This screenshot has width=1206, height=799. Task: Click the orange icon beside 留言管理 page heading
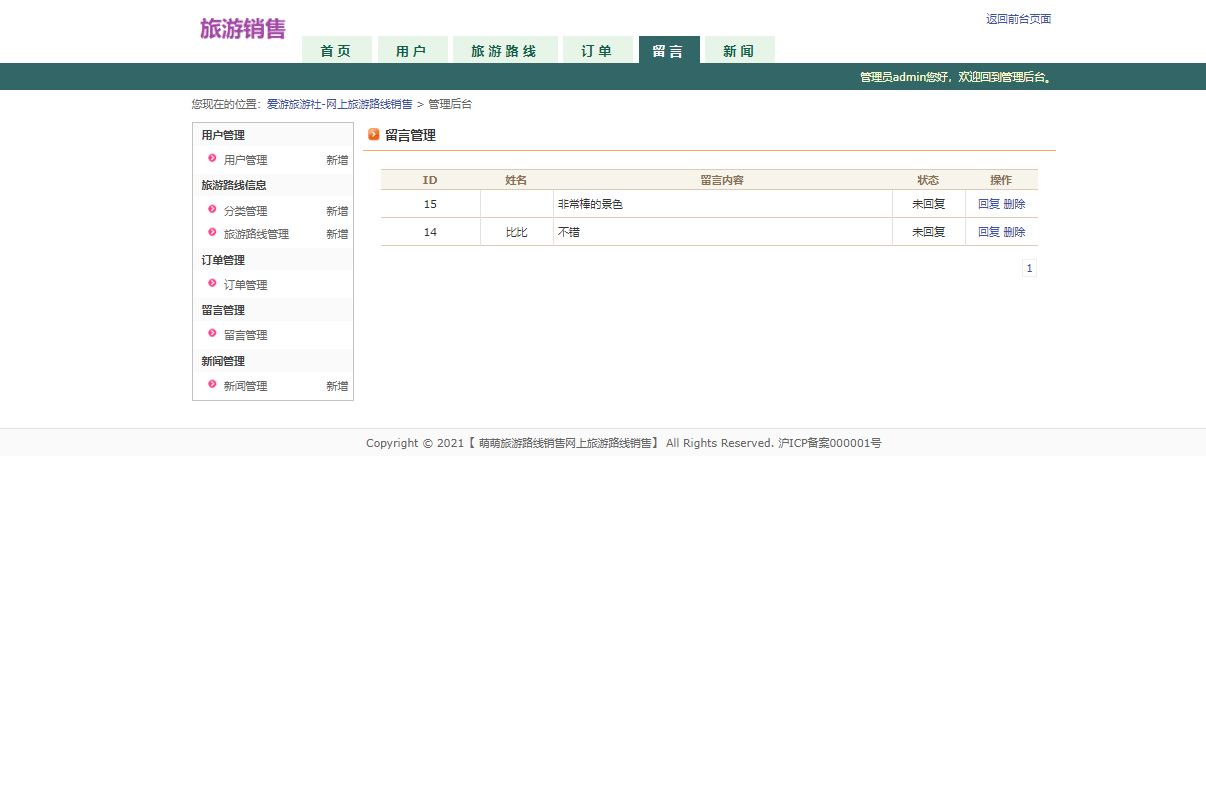coord(374,134)
